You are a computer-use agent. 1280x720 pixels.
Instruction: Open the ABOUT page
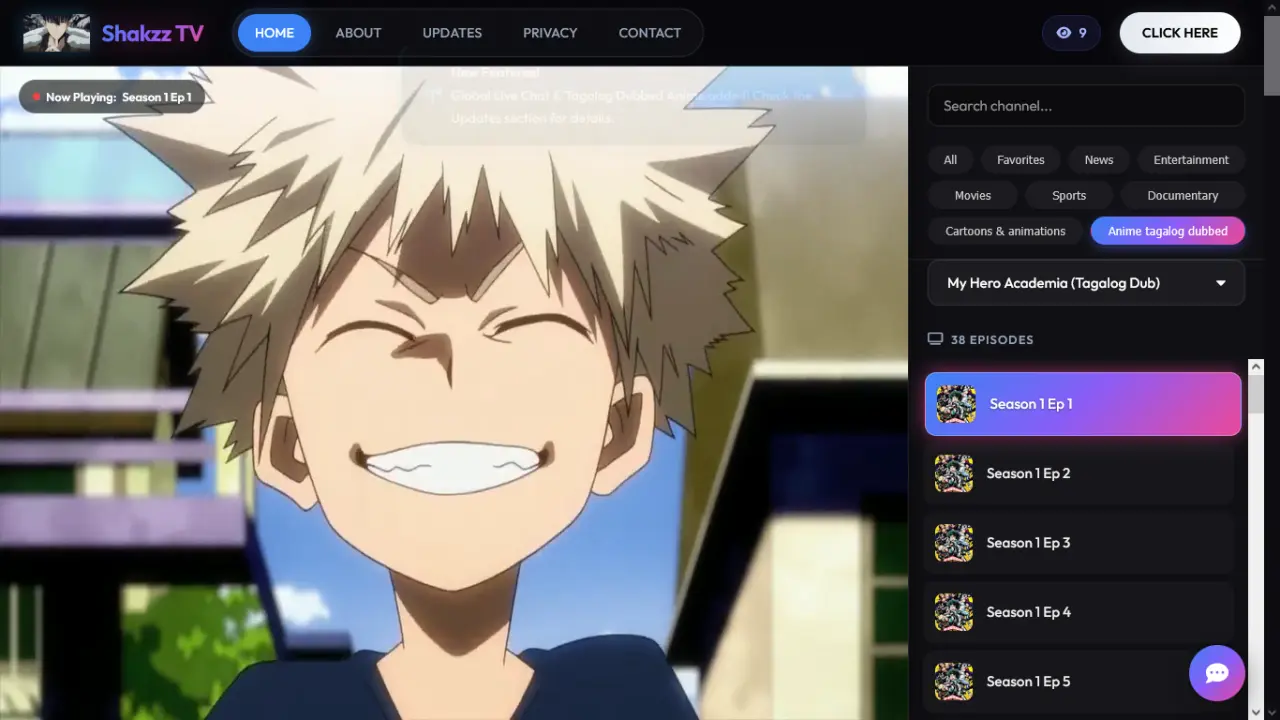pyautogui.click(x=358, y=33)
